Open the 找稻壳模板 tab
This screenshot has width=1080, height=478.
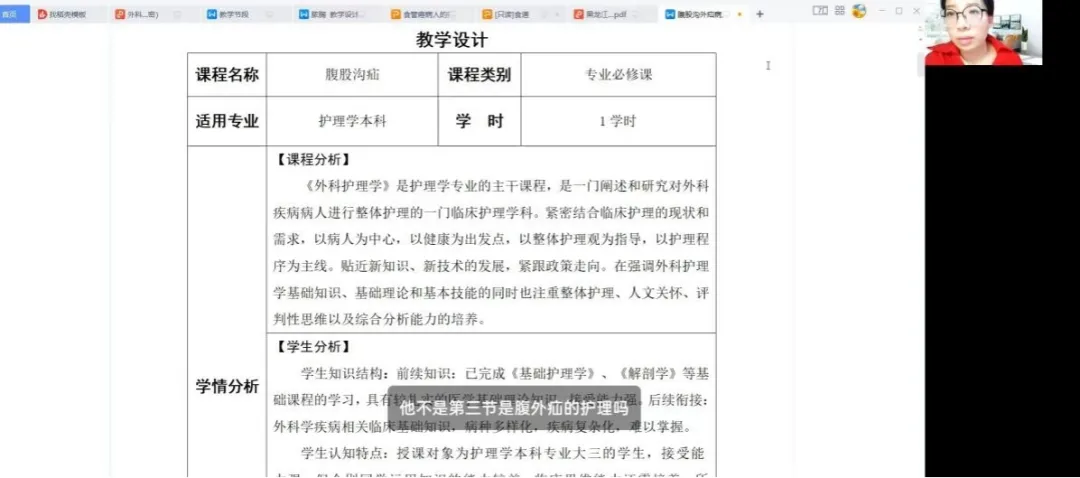[x=62, y=15]
